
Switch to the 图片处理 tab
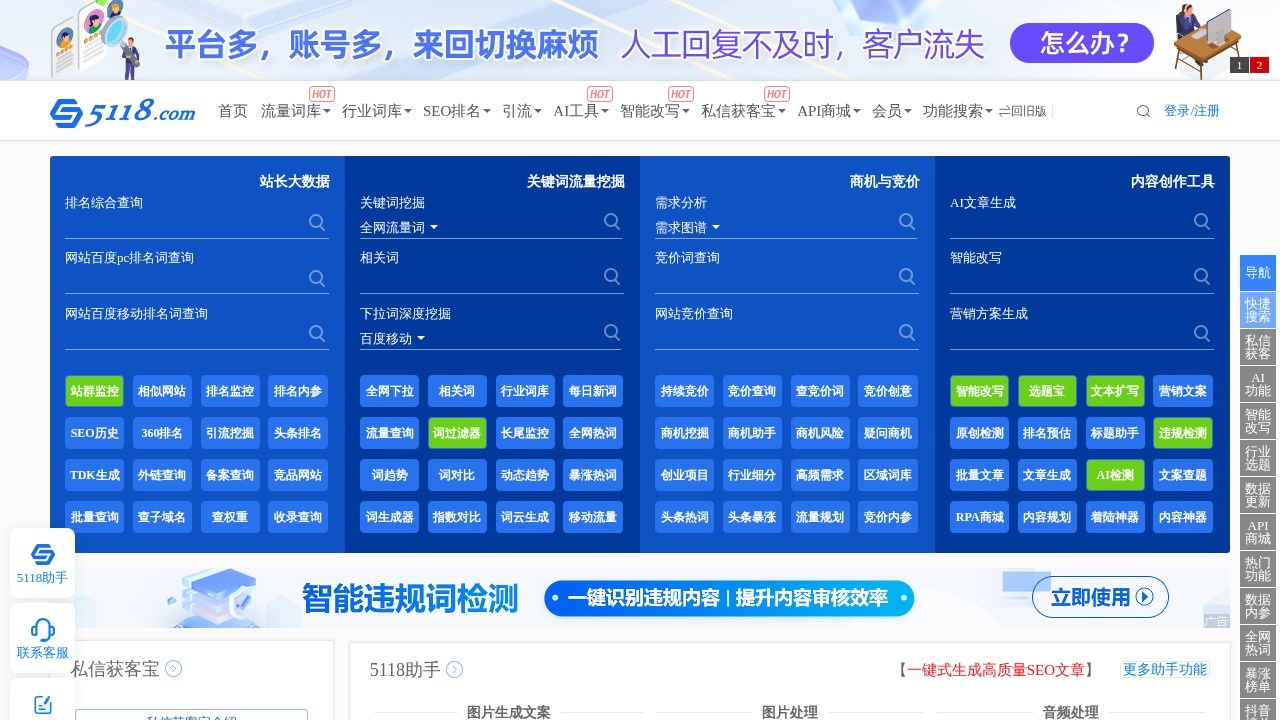(787, 712)
